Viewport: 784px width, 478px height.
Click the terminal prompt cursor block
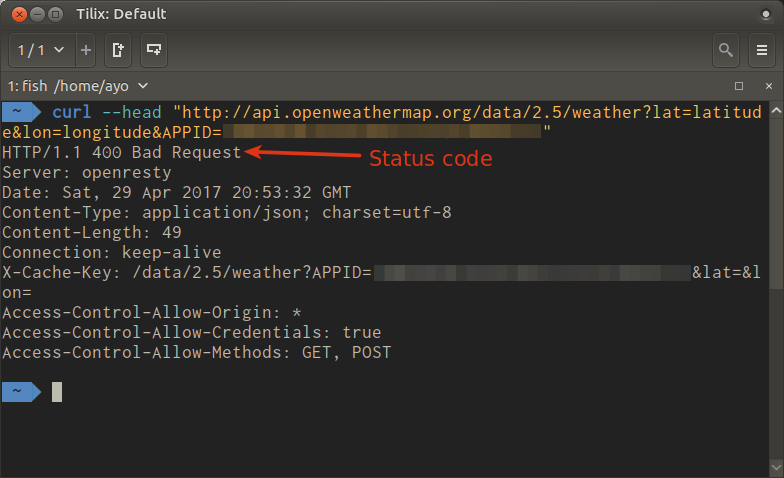pyautogui.click(x=57, y=392)
